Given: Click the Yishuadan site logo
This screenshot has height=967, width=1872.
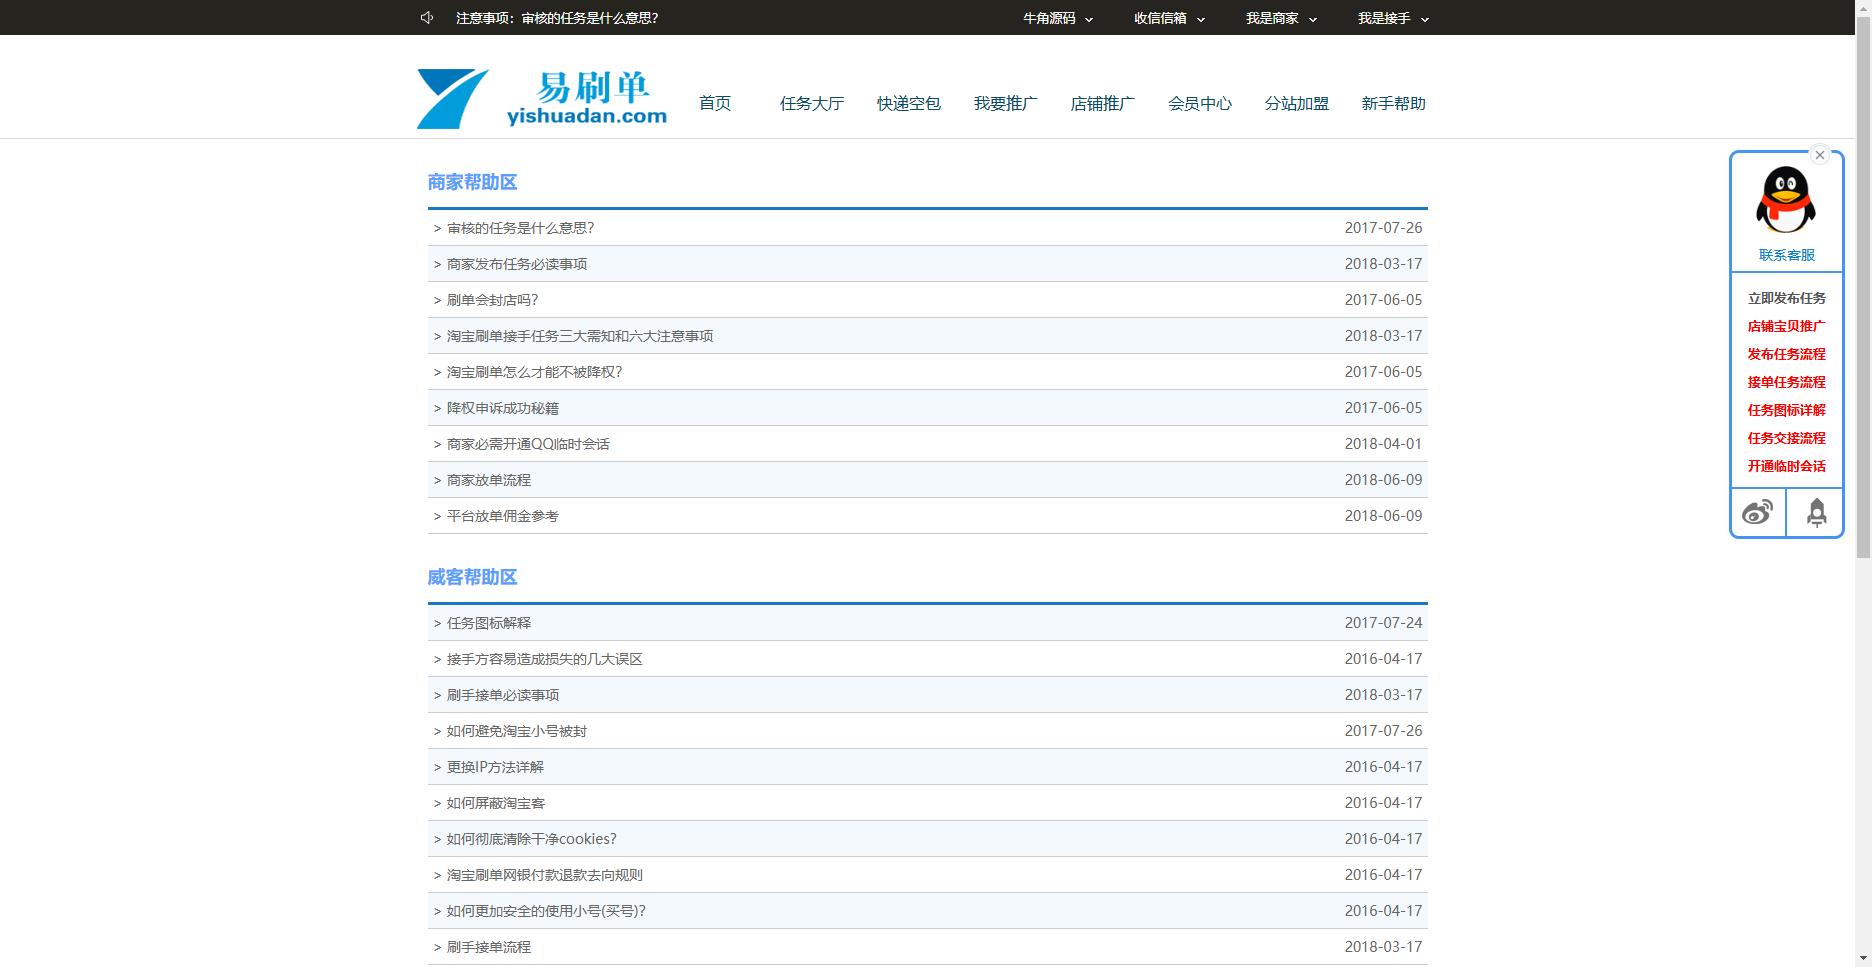Looking at the screenshot, I should [x=542, y=99].
